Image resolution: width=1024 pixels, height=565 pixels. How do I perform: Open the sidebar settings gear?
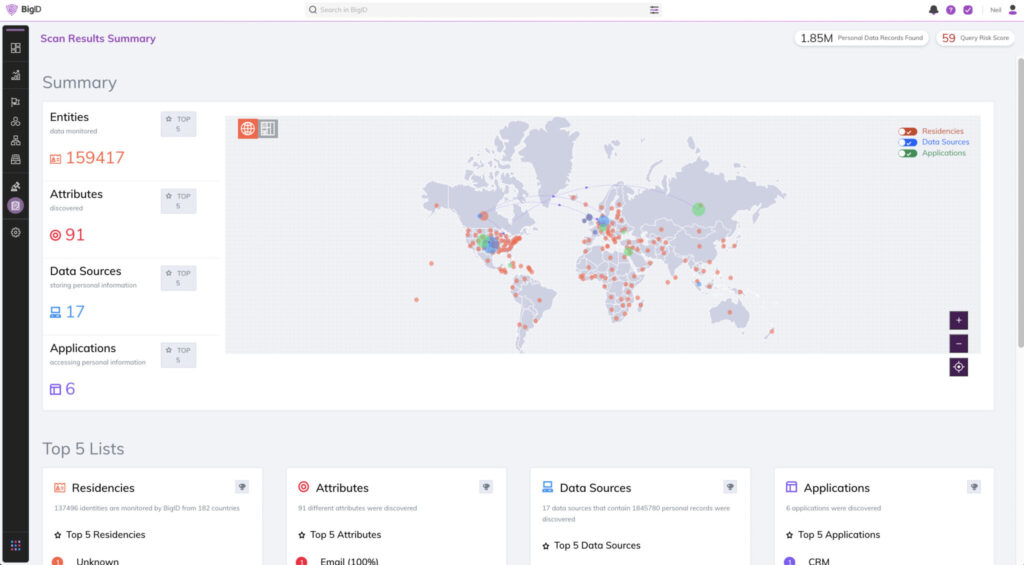coord(15,232)
